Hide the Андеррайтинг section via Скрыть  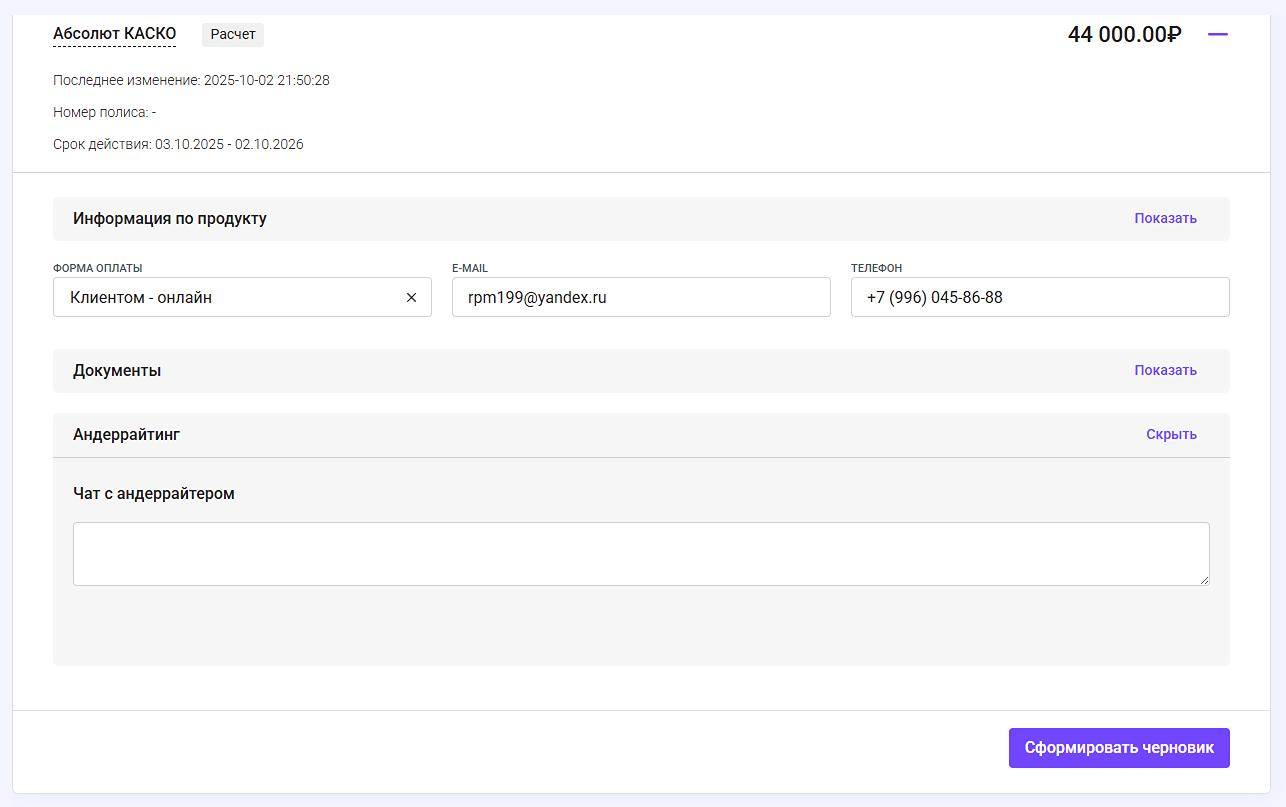tap(1171, 434)
